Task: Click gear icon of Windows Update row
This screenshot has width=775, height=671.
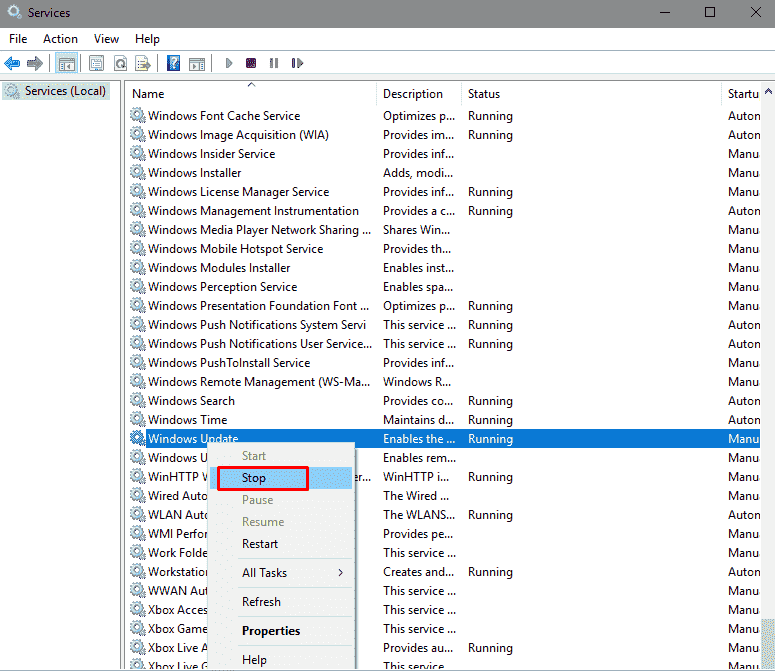Action: click(137, 438)
